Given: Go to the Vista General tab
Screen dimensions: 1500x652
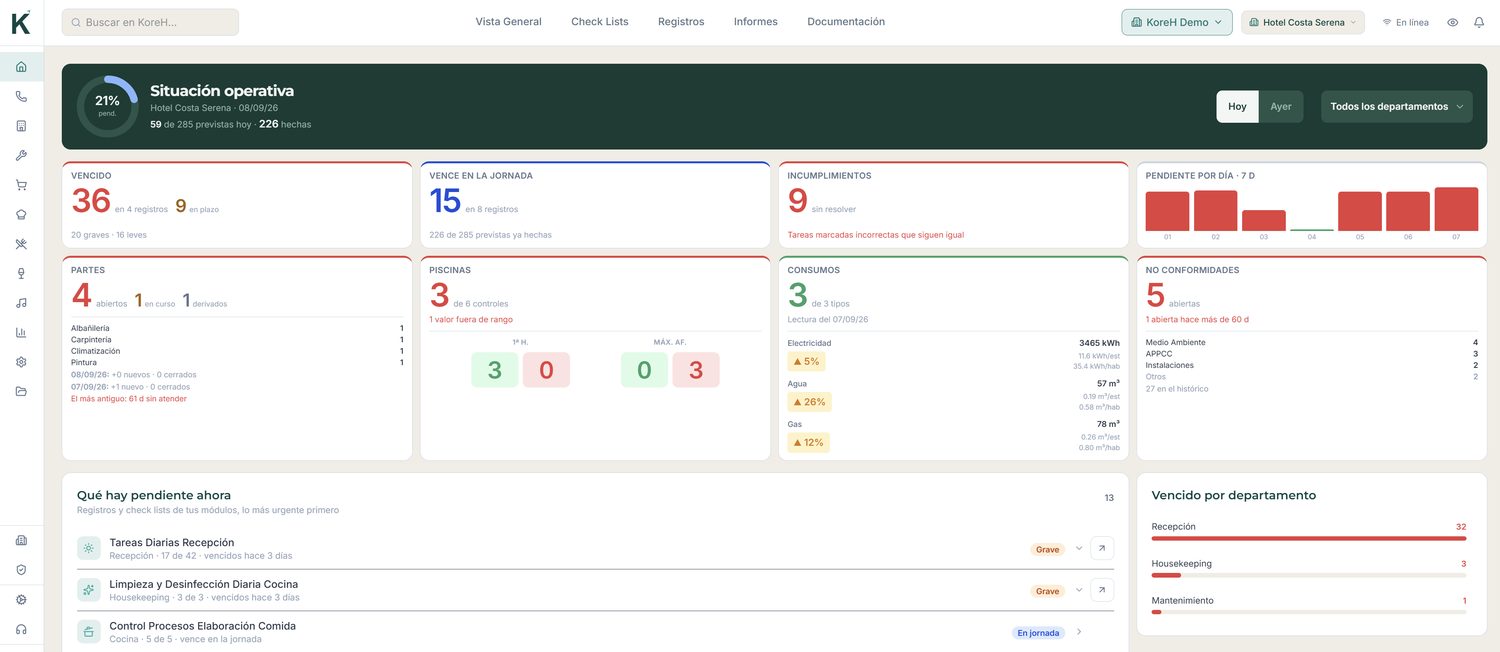Looking at the screenshot, I should [508, 22].
